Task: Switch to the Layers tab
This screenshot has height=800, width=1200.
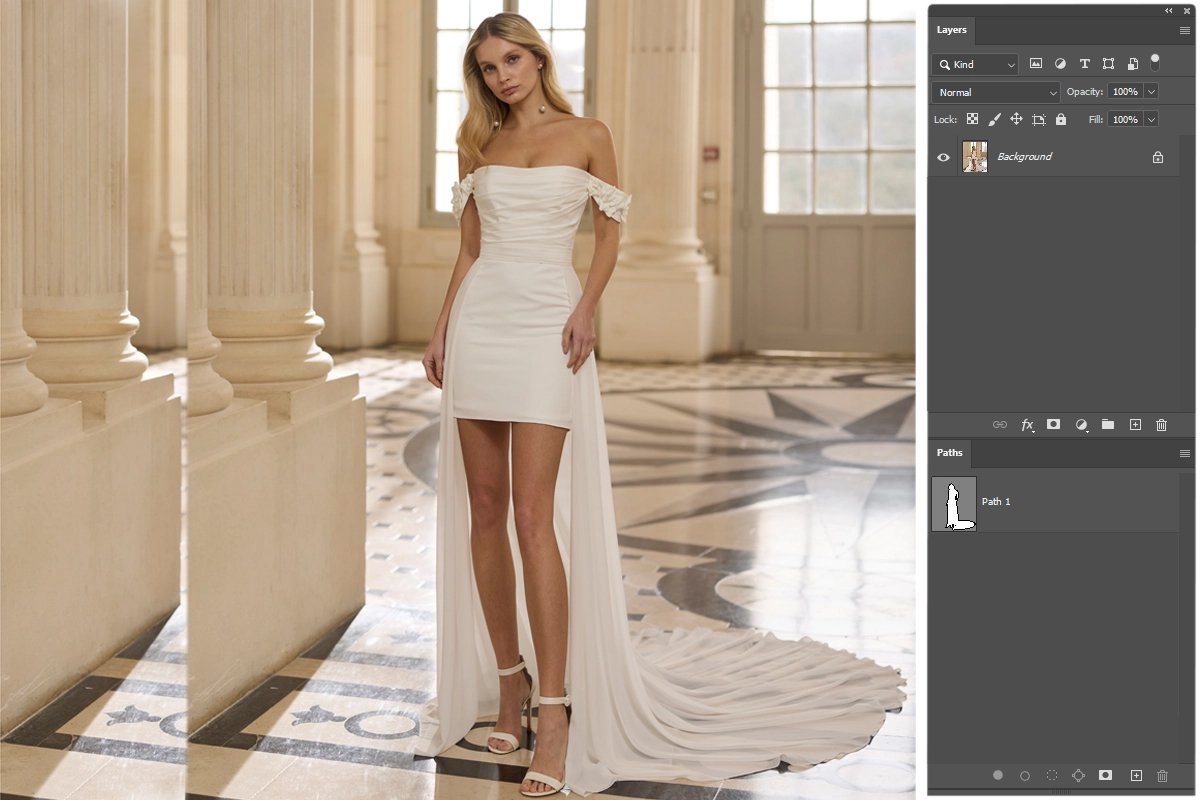Action: tap(951, 30)
